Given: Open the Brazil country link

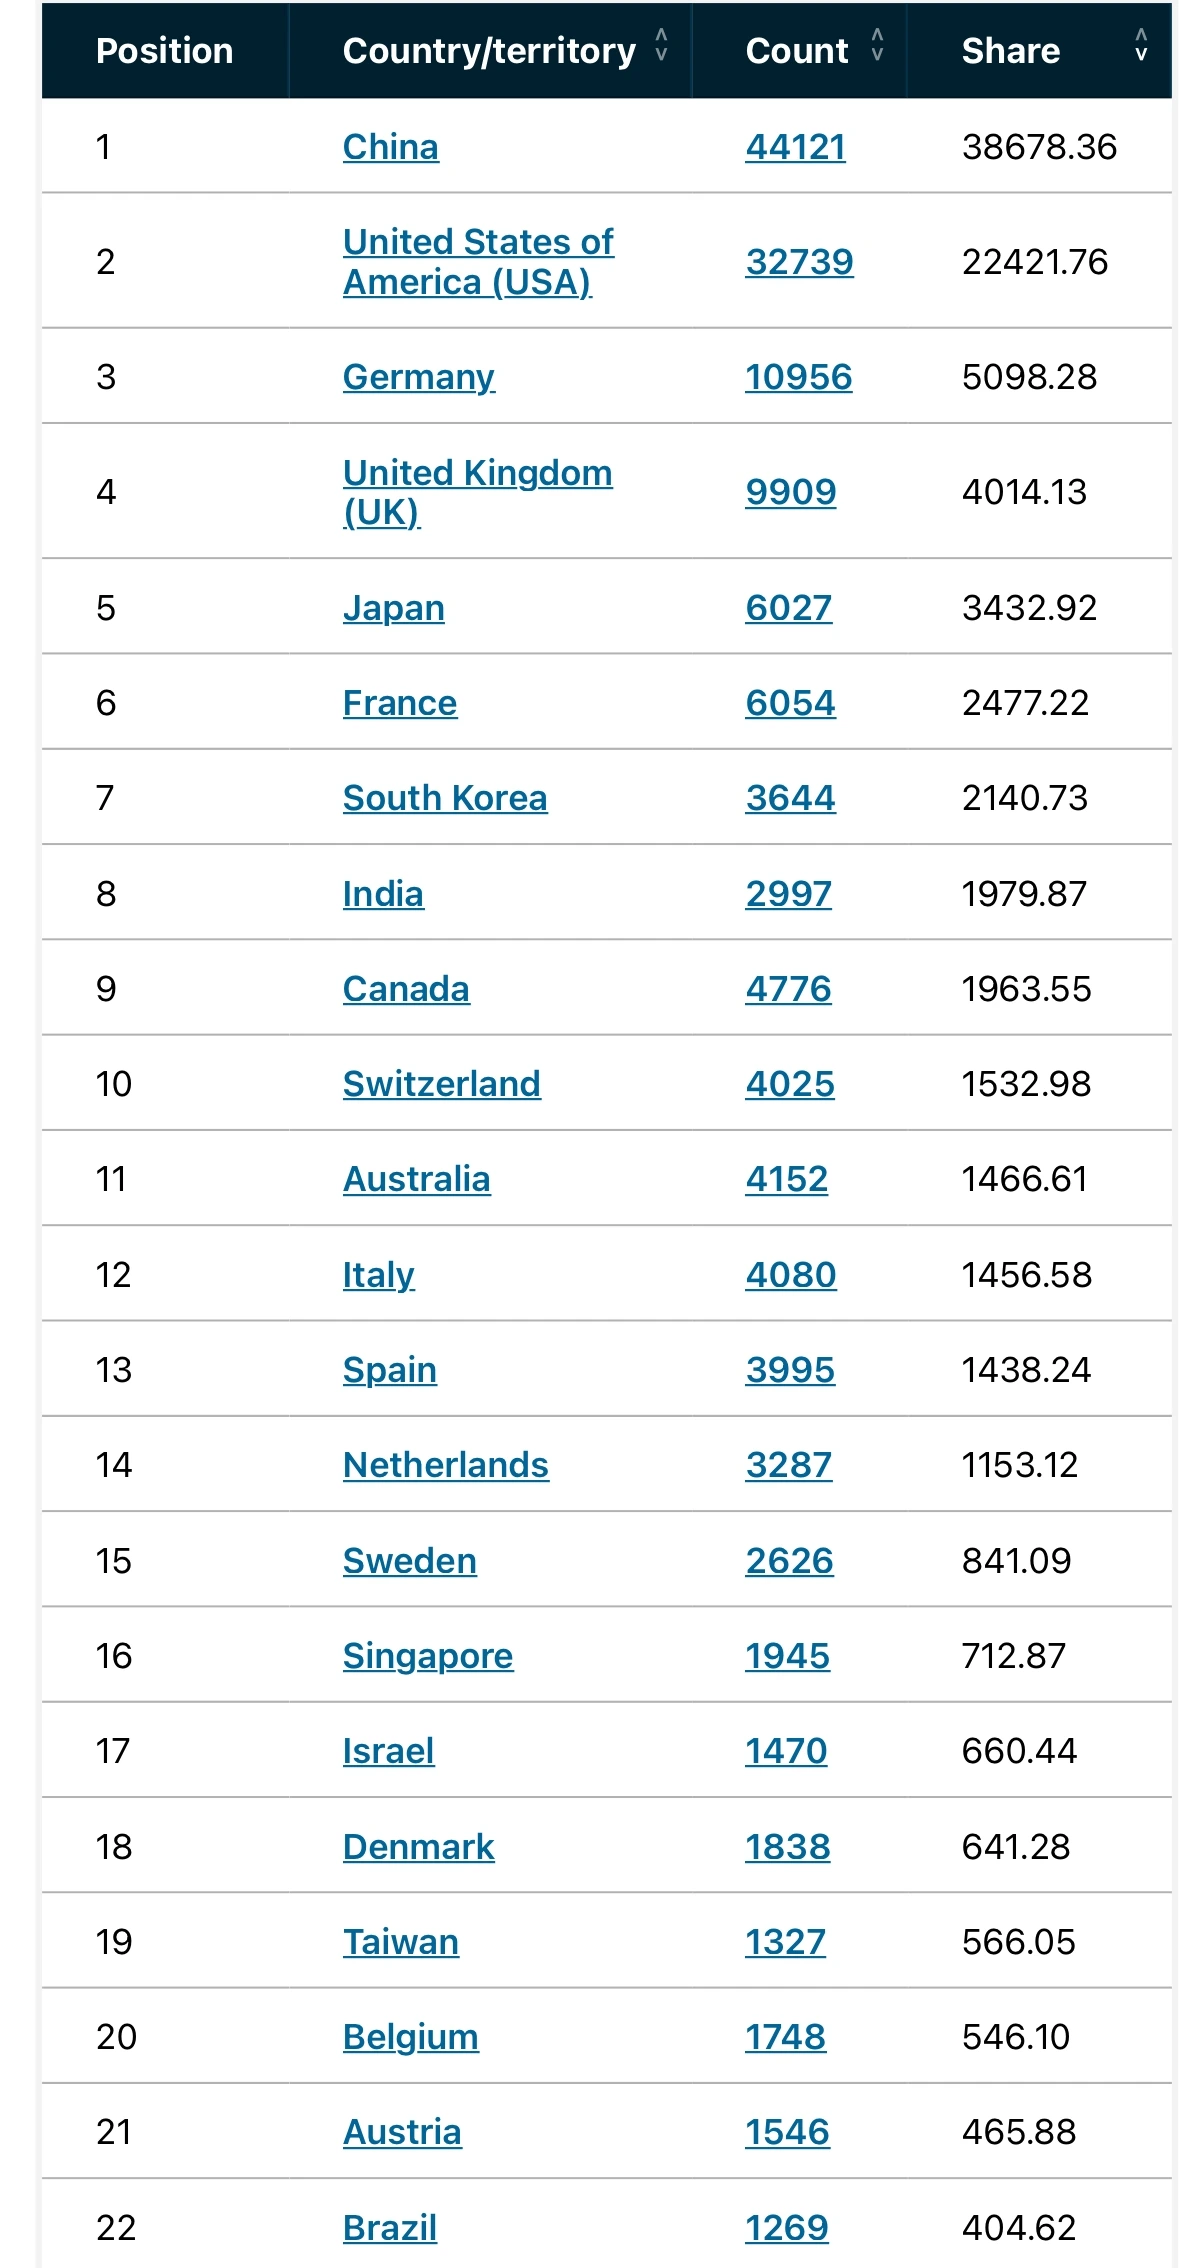Looking at the screenshot, I should pos(389,2228).
